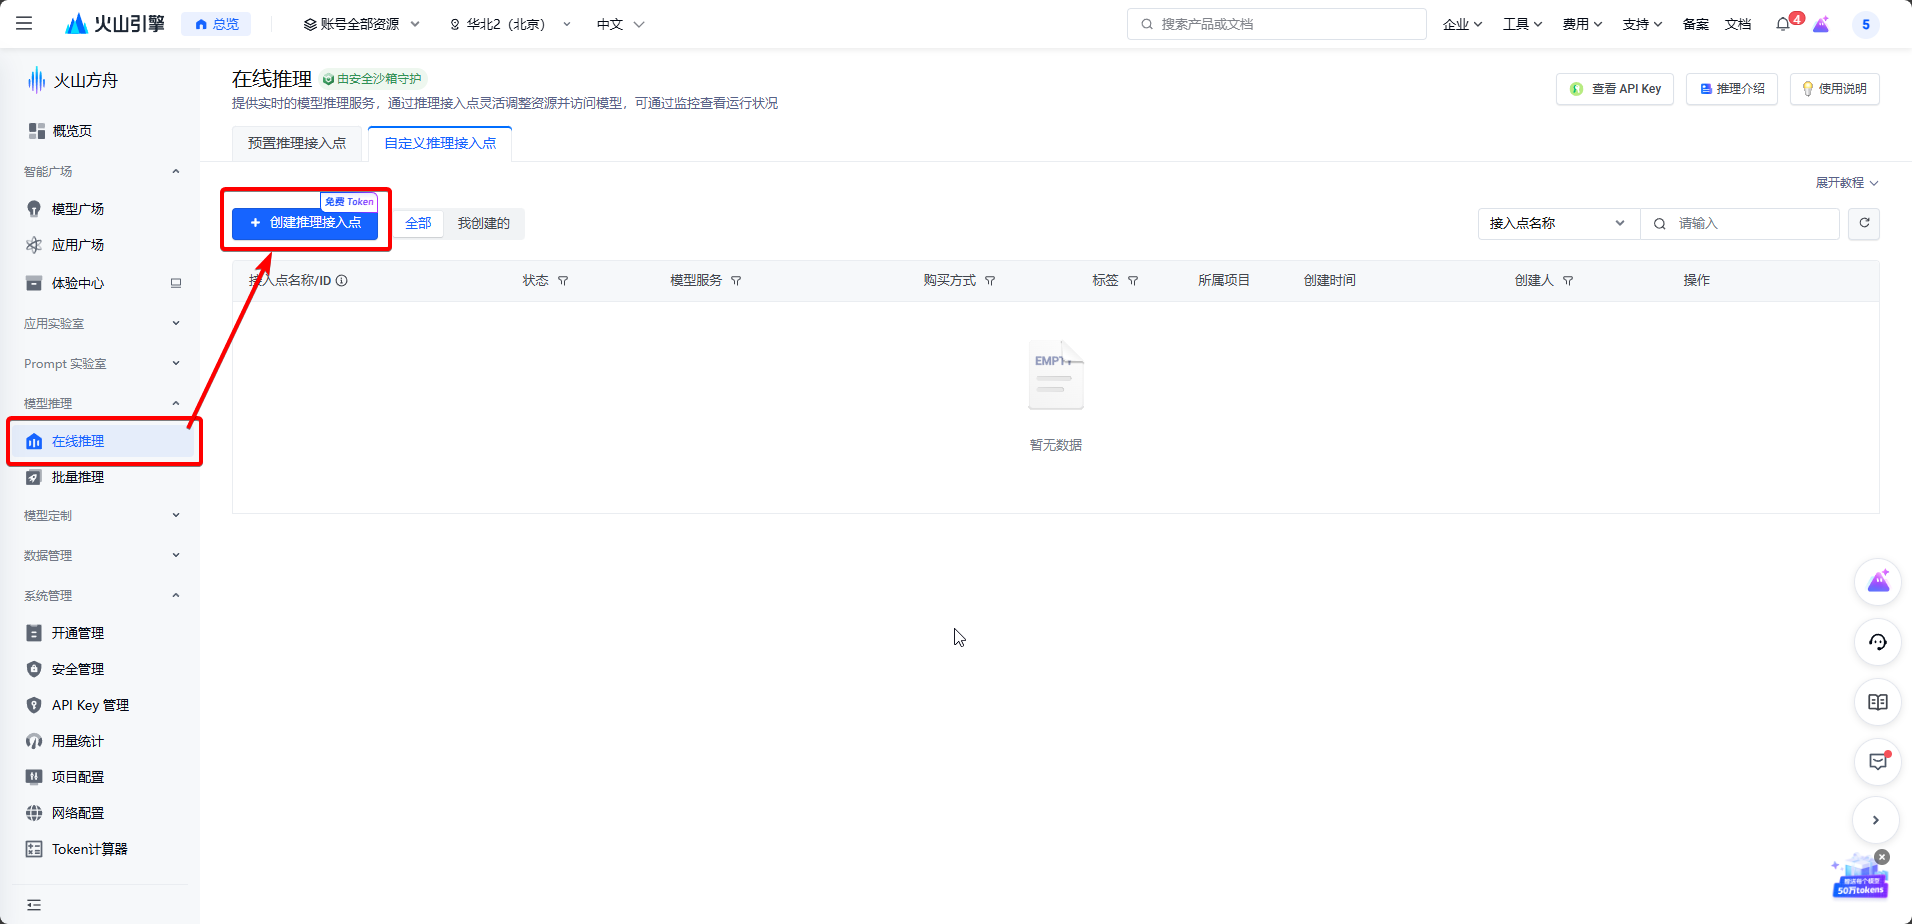This screenshot has width=1912, height=924.
Task: Open the filter funnel on 状态 column
Action: (x=564, y=281)
